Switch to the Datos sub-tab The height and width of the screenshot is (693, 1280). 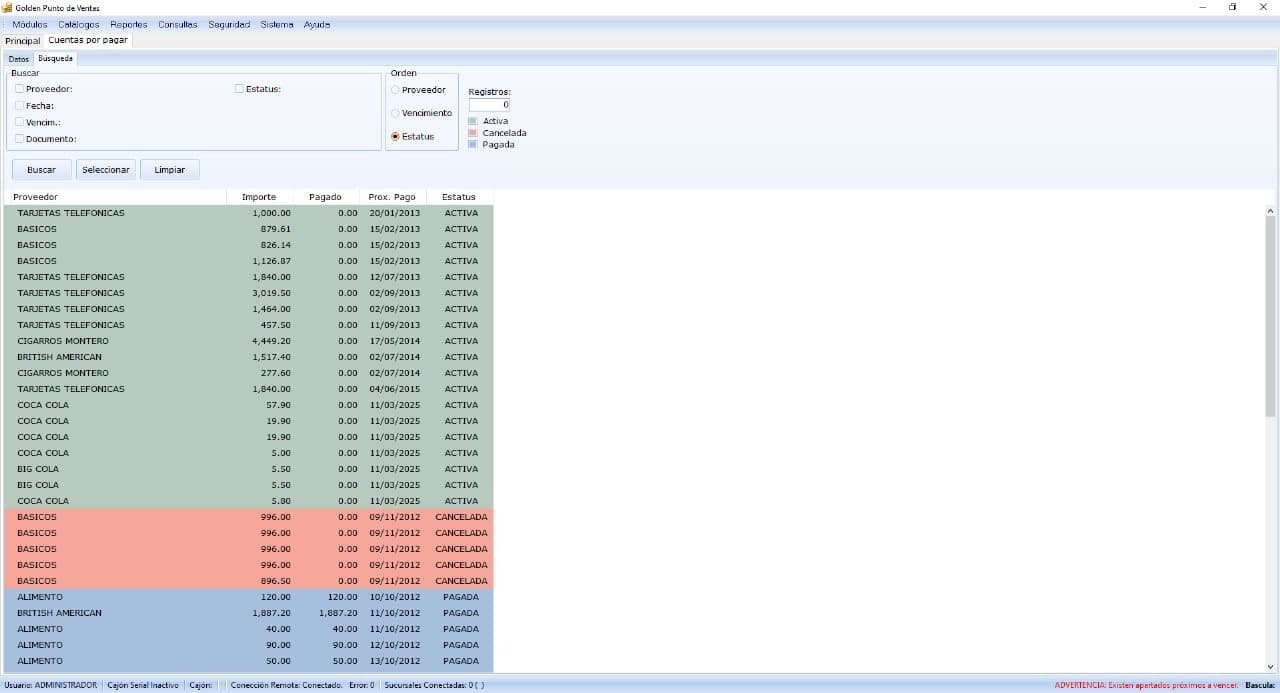pyautogui.click(x=19, y=59)
